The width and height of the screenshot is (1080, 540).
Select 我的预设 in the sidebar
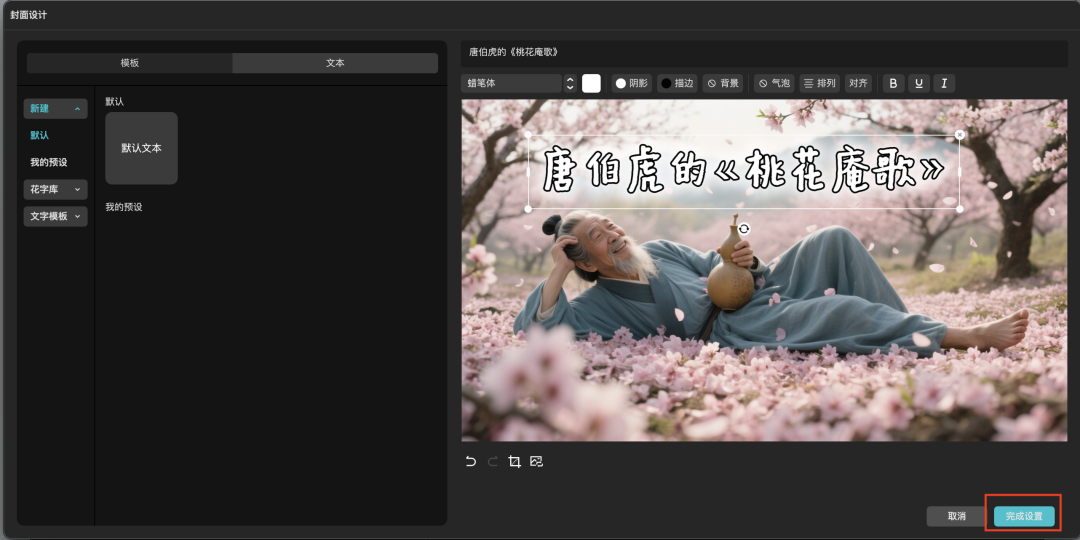pos(49,163)
